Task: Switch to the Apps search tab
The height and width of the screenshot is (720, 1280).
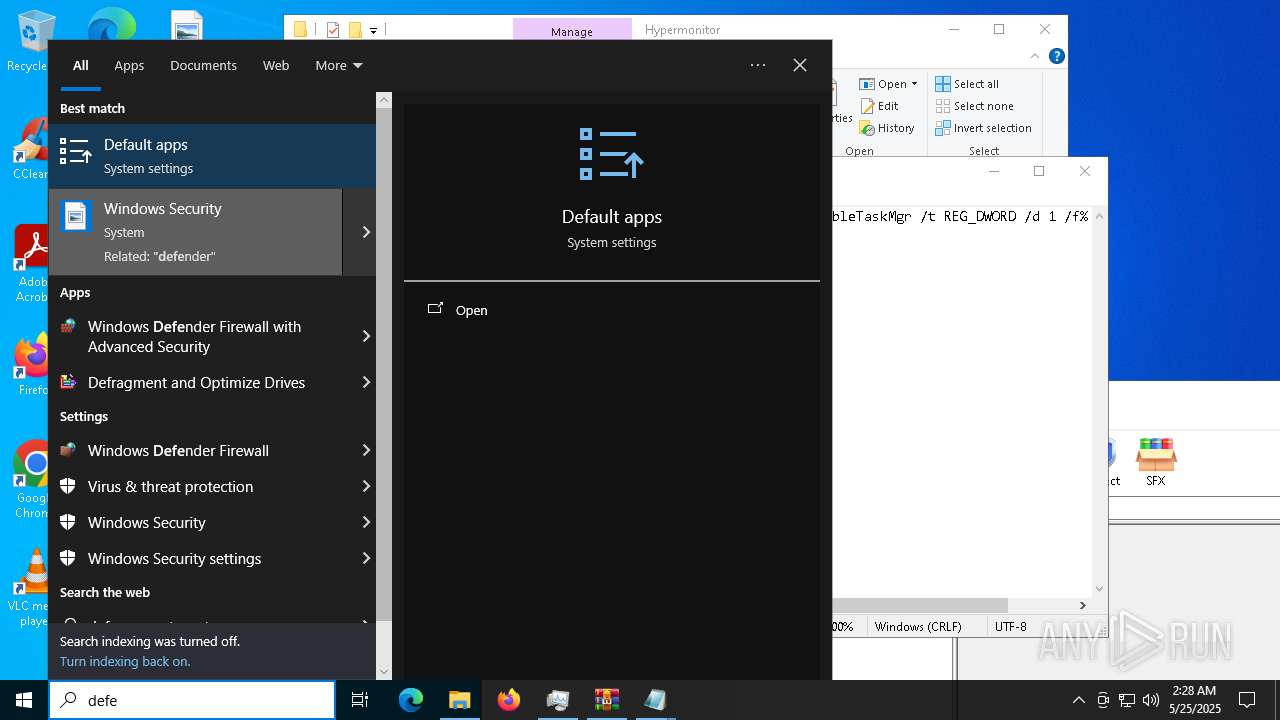Action: (129, 65)
